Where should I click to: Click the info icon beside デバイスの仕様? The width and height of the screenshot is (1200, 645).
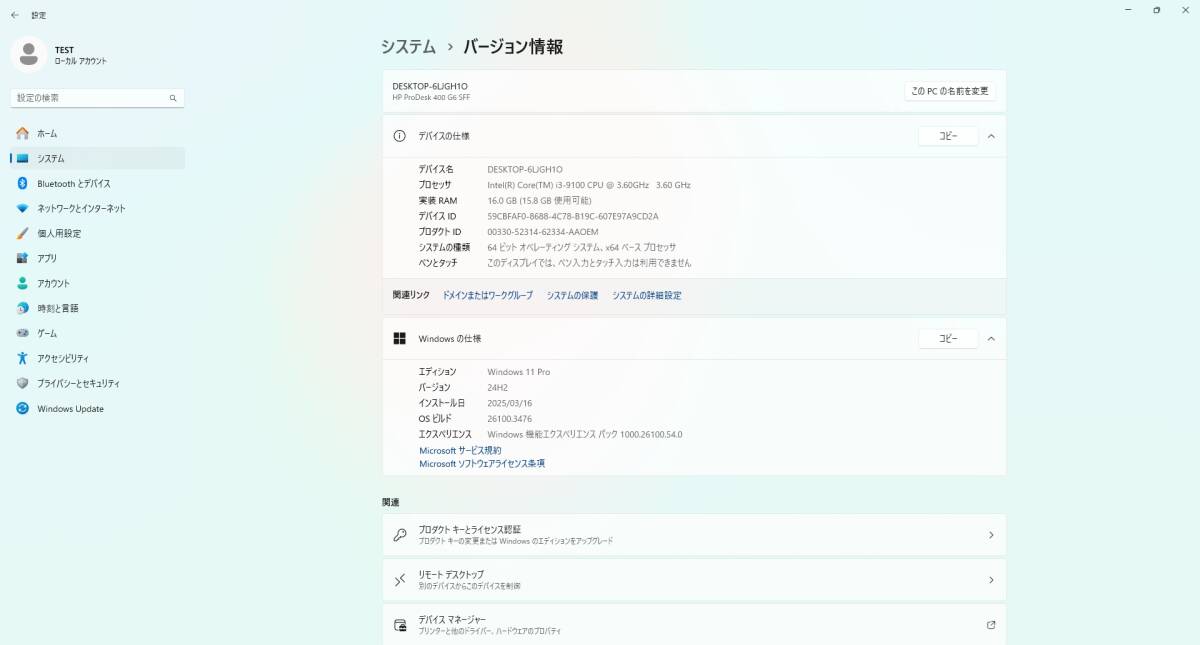[399, 136]
